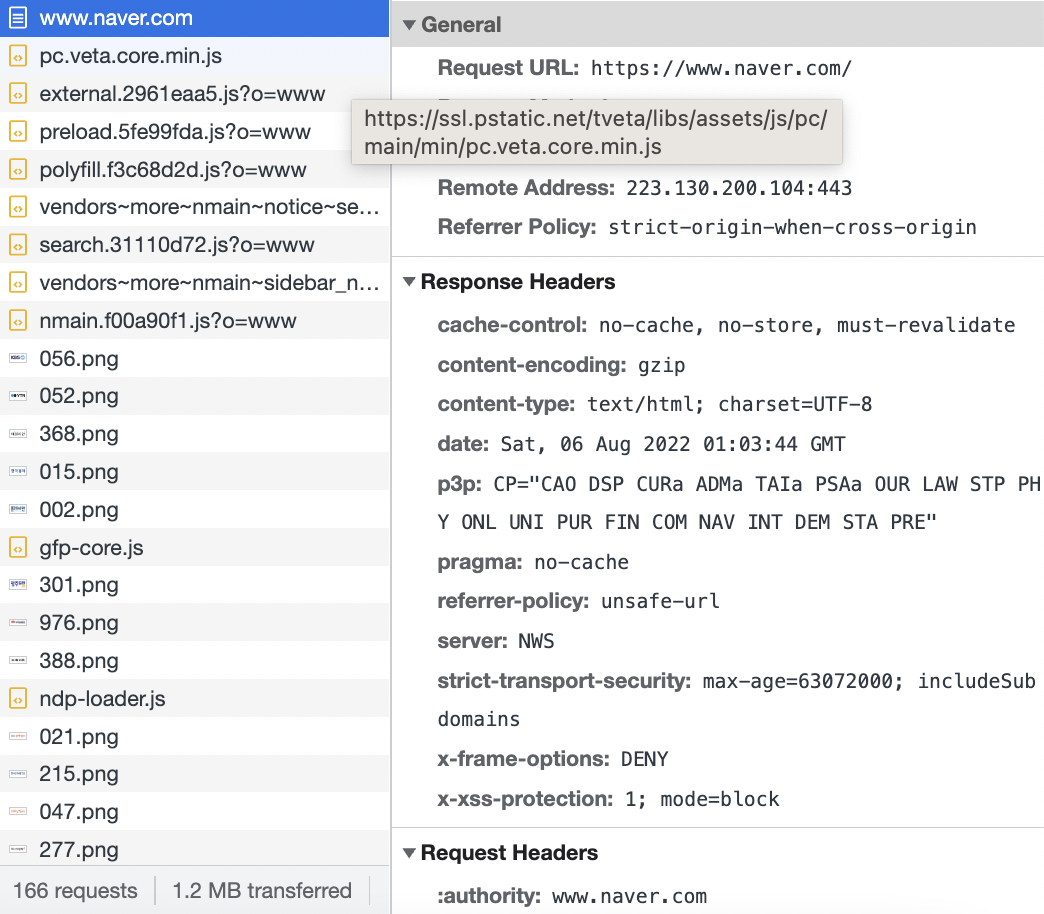Click the x-xss-protection header value
This screenshot has height=914, width=1044.
702,800
